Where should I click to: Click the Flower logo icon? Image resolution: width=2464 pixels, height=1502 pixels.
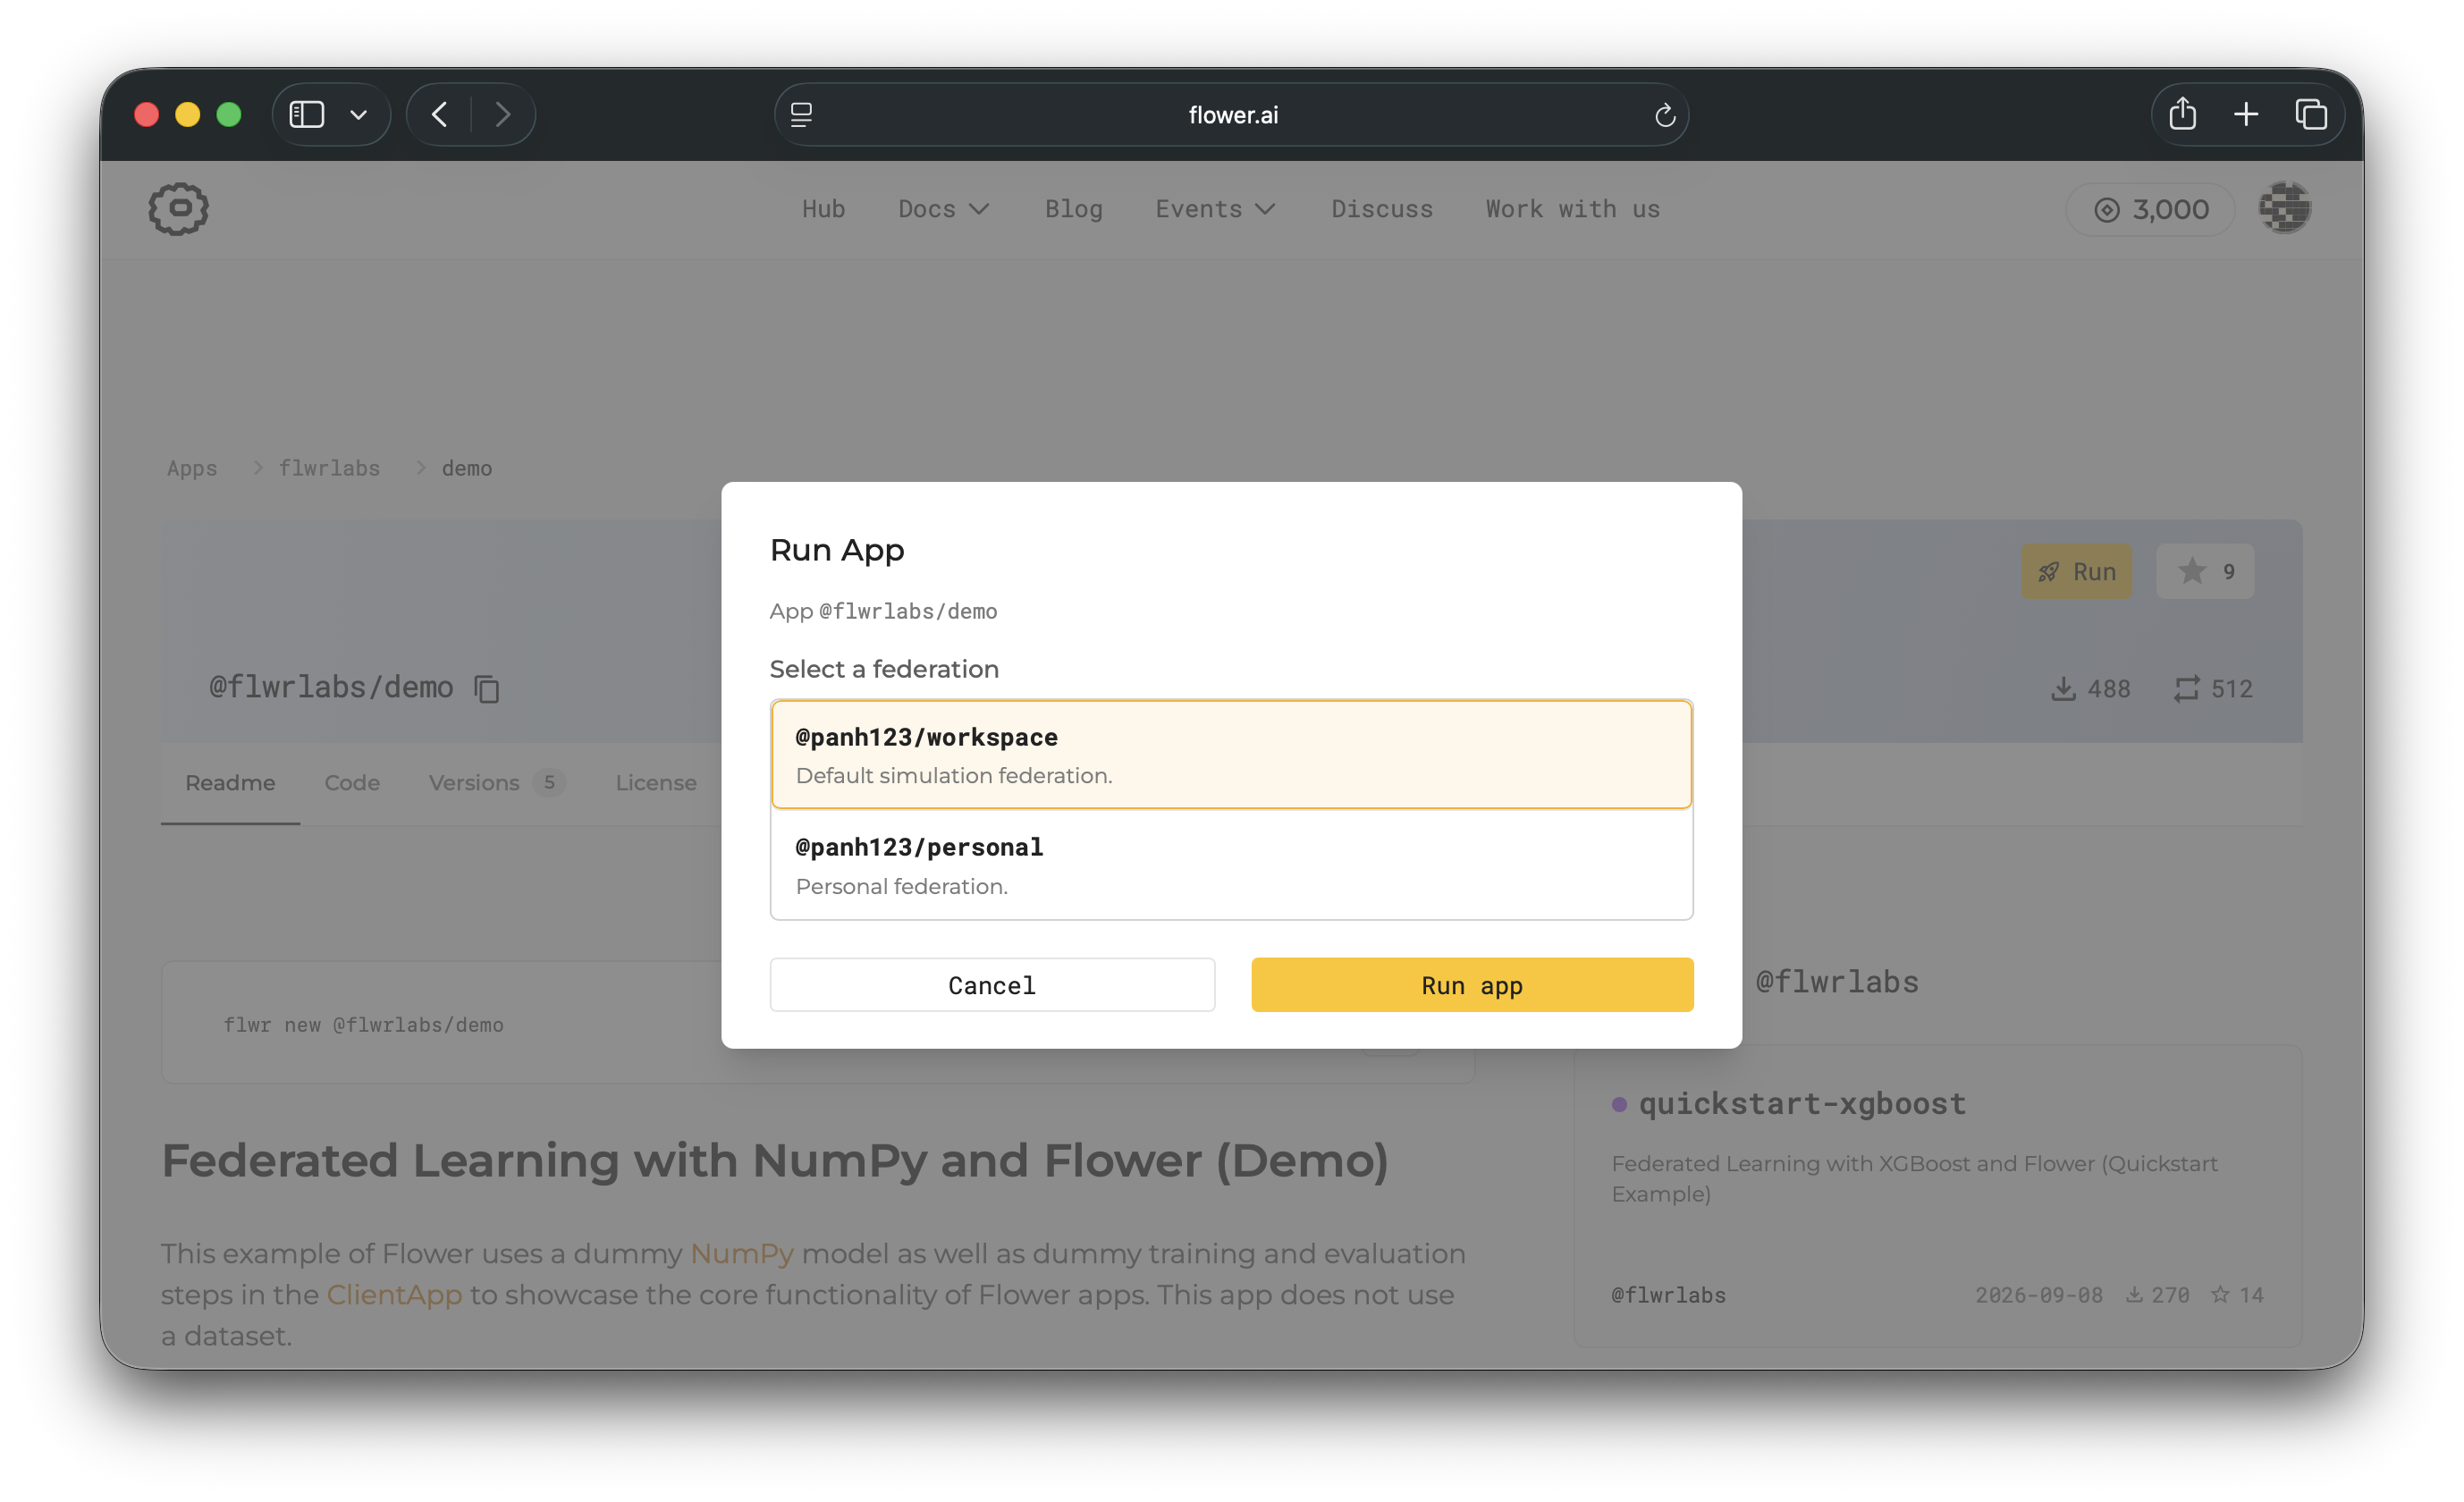[179, 209]
